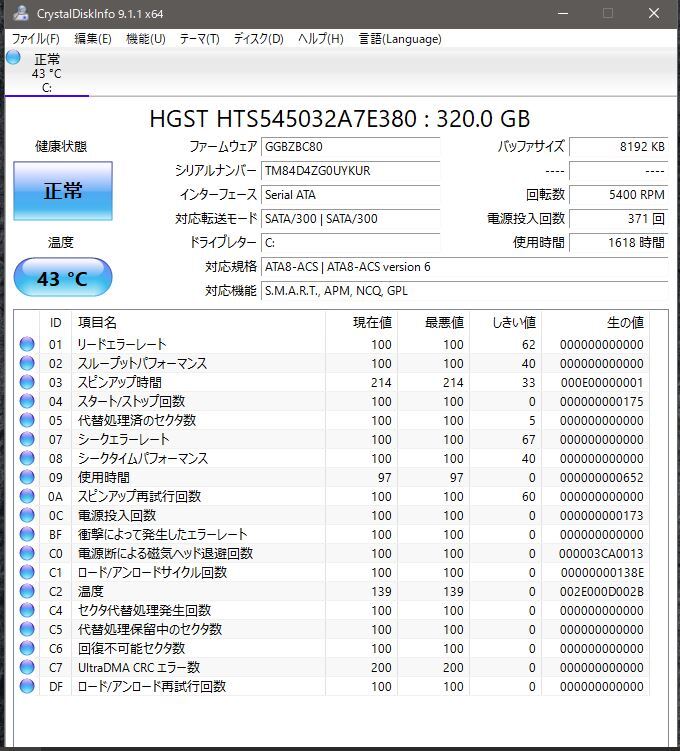Click the transfer mode field SATA/300 | SATA/300
The width and height of the screenshot is (680, 751).
[x=351, y=218]
